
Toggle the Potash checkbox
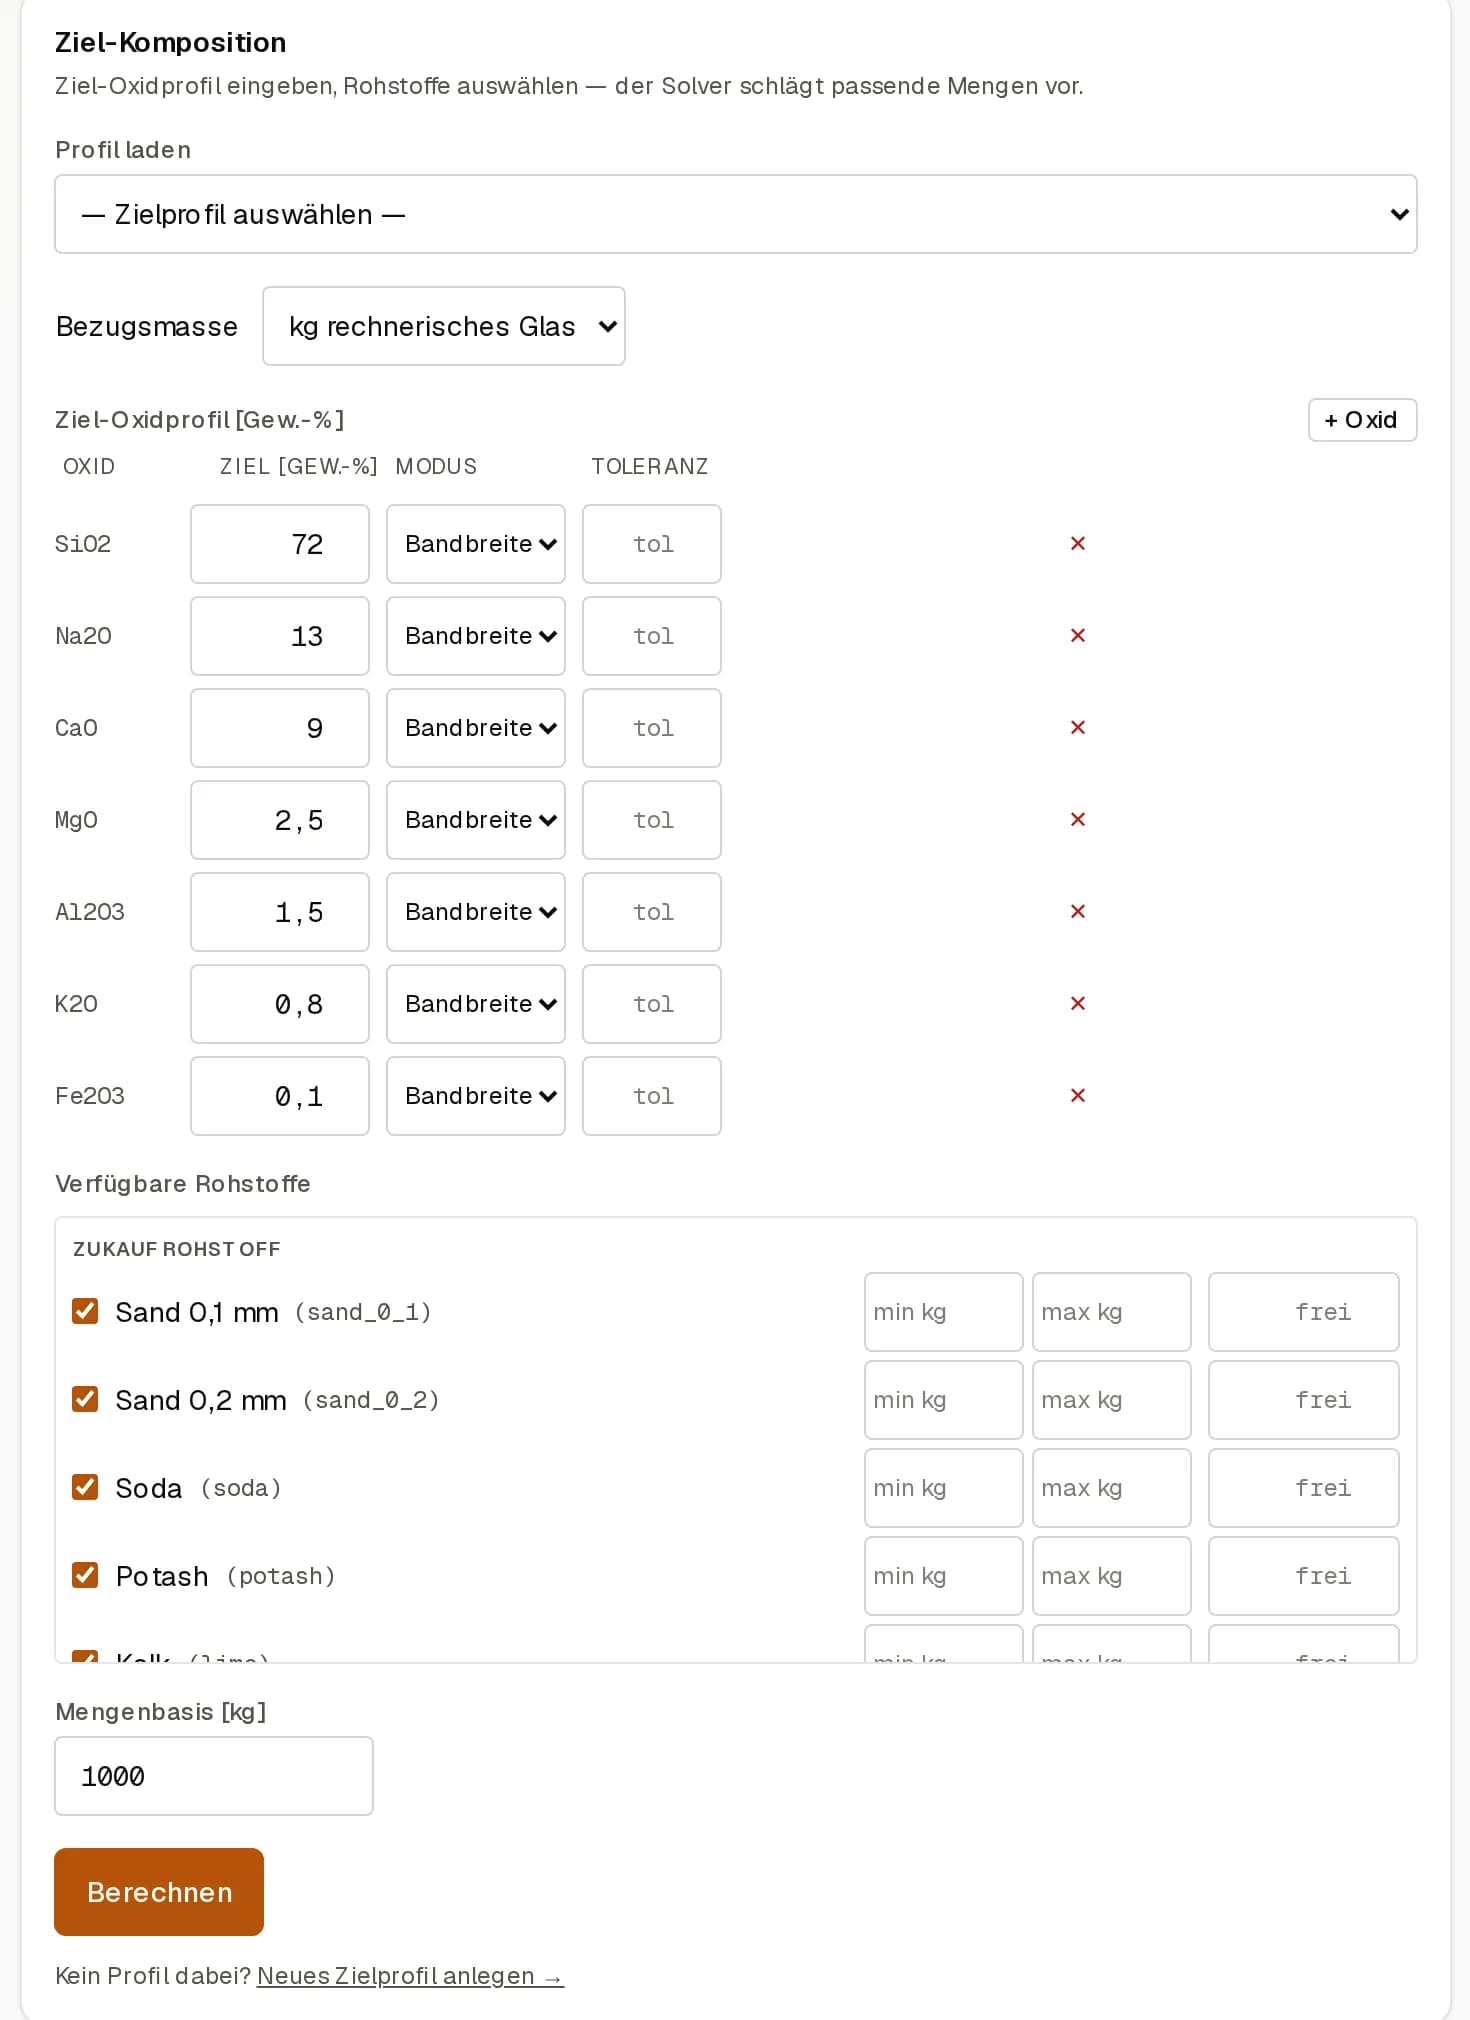(85, 1575)
